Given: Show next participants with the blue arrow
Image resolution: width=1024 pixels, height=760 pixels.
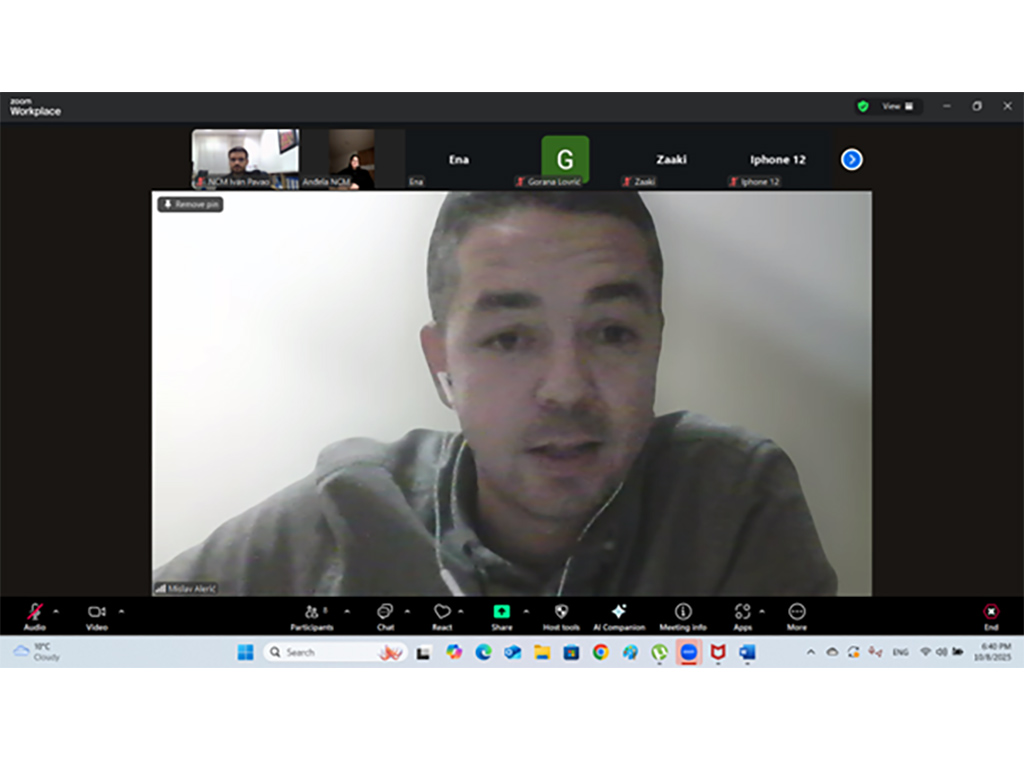Looking at the screenshot, I should click(851, 160).
